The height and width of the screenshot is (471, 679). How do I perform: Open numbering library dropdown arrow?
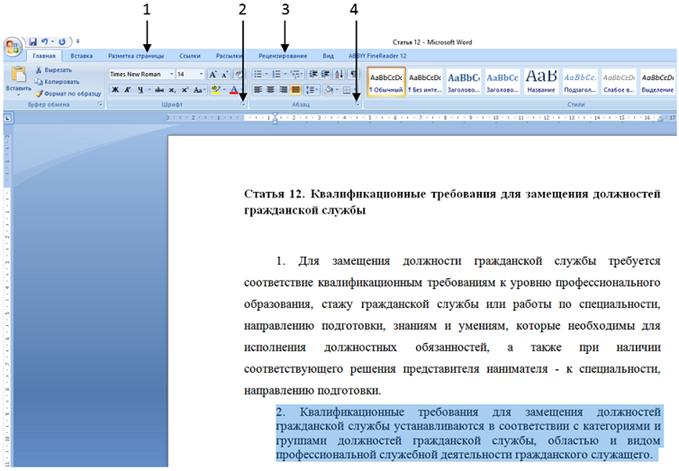[x=285, y=74]
